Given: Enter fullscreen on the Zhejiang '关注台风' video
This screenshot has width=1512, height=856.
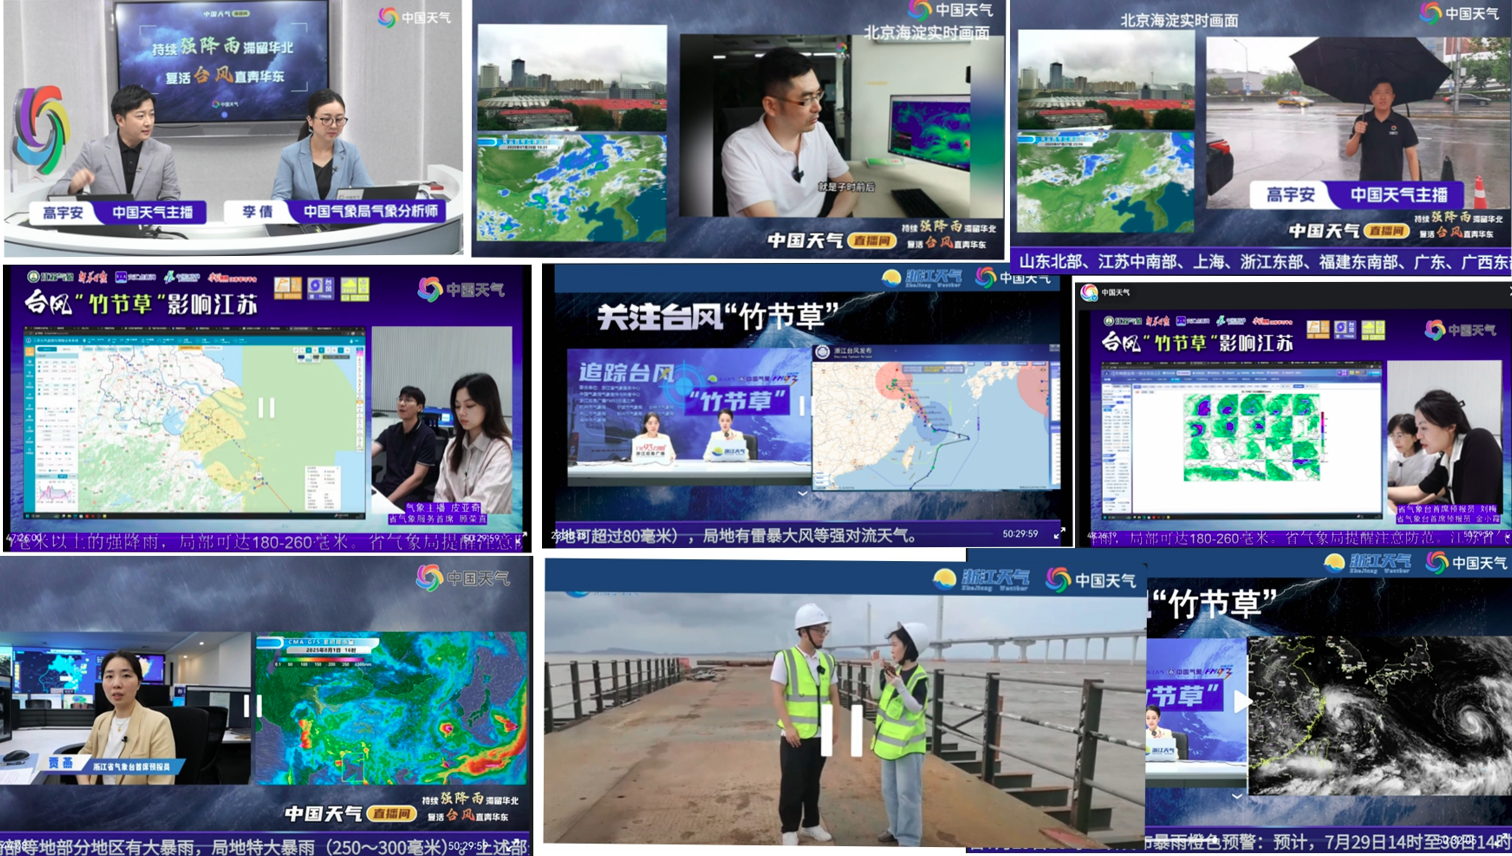Looking at the screenshot, I should click(1059, 534).
